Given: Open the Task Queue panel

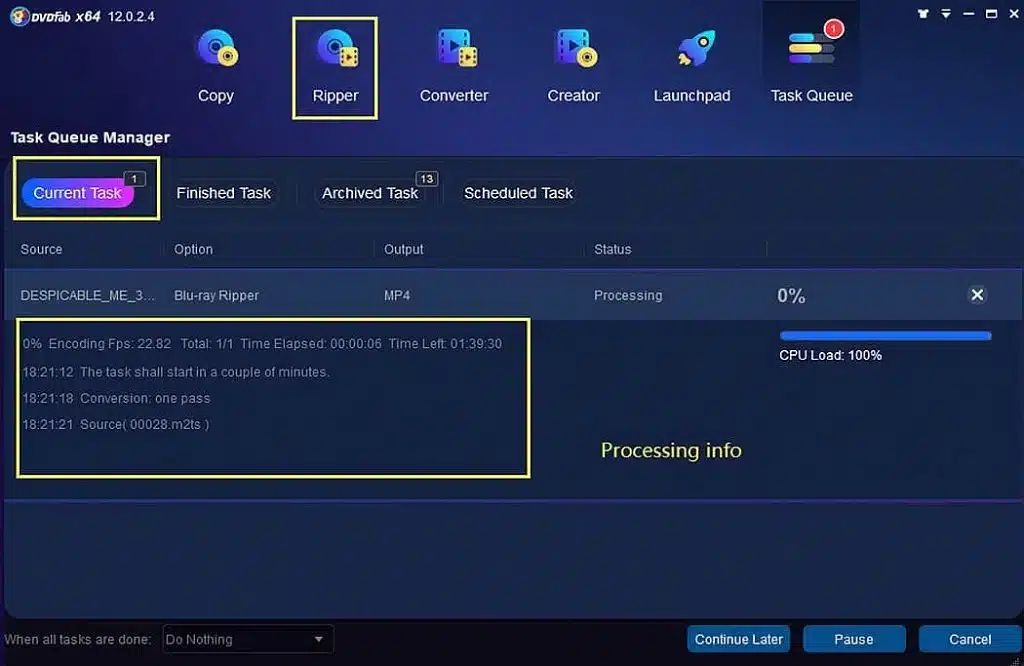Looking at the screenshot, I should coord(811,60).
